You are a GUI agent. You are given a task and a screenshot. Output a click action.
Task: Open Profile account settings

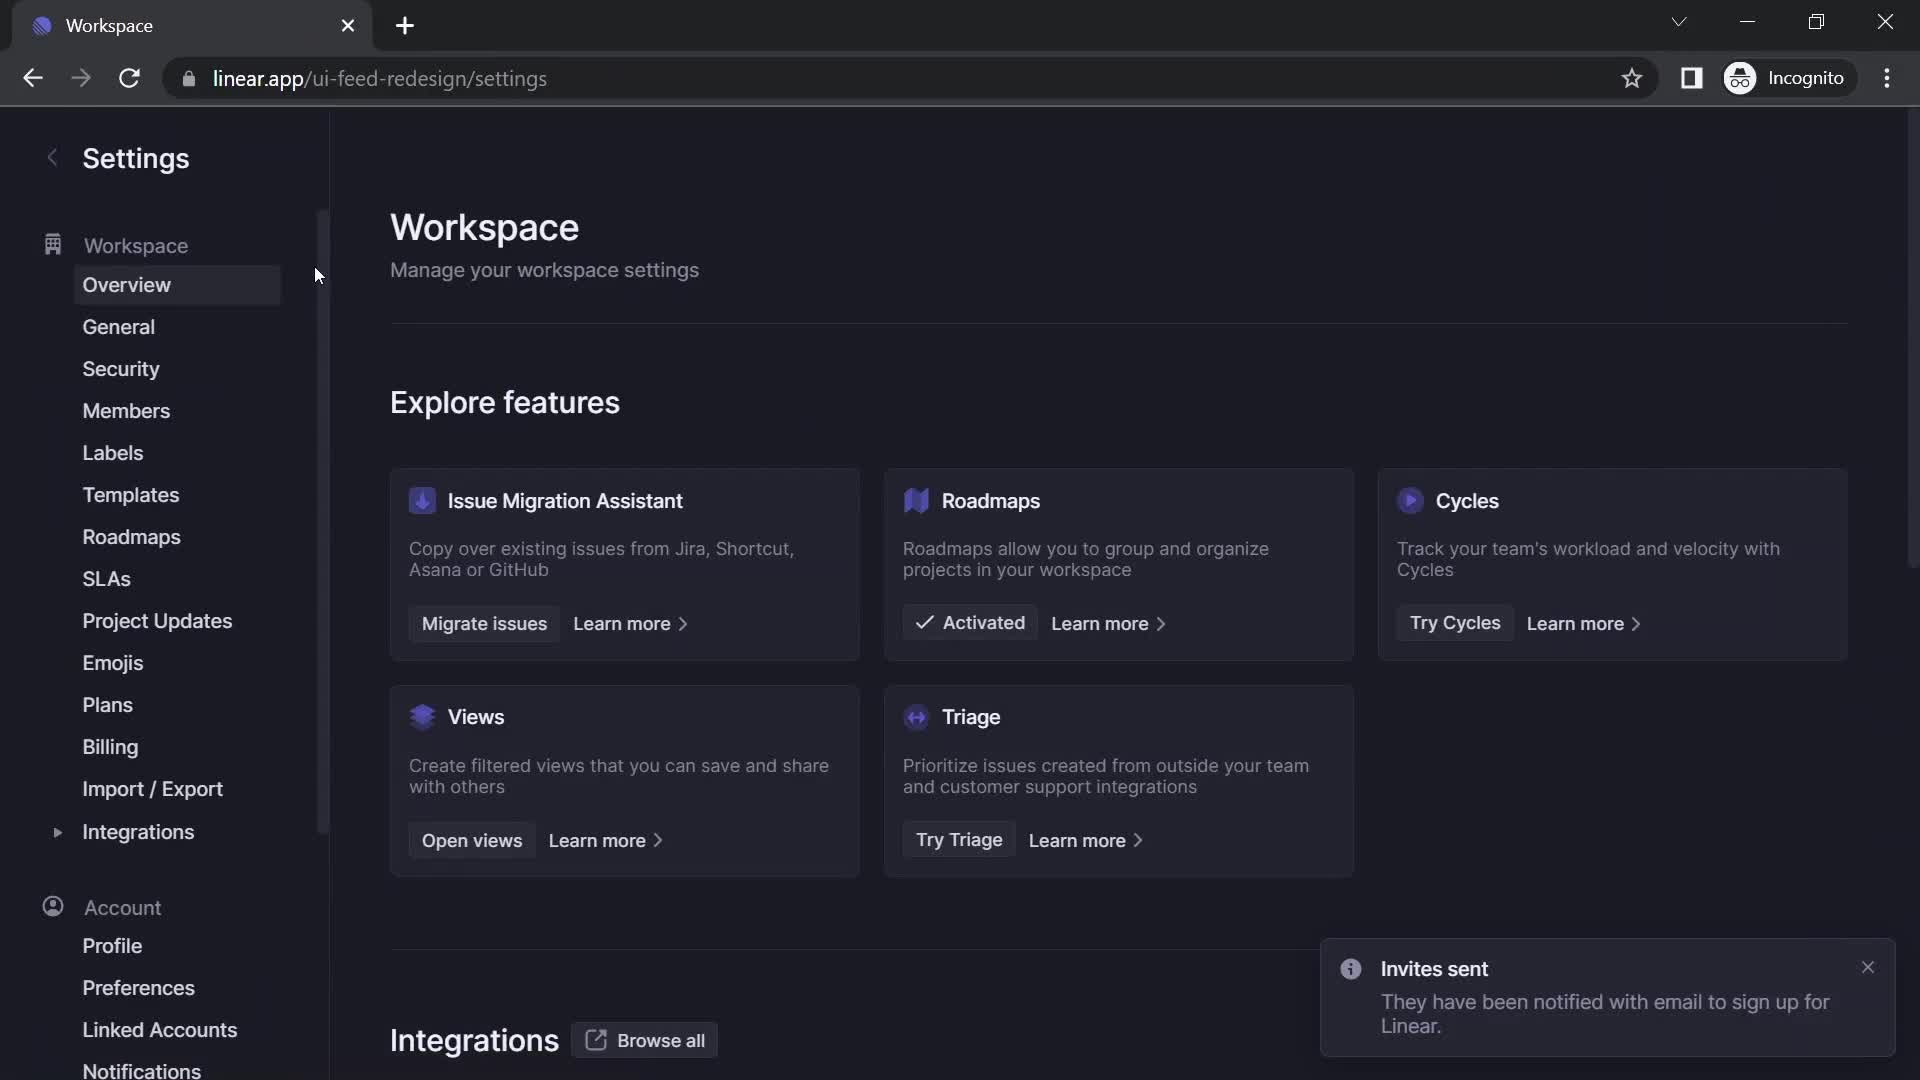pyautogui.click(x=112, y=946)
